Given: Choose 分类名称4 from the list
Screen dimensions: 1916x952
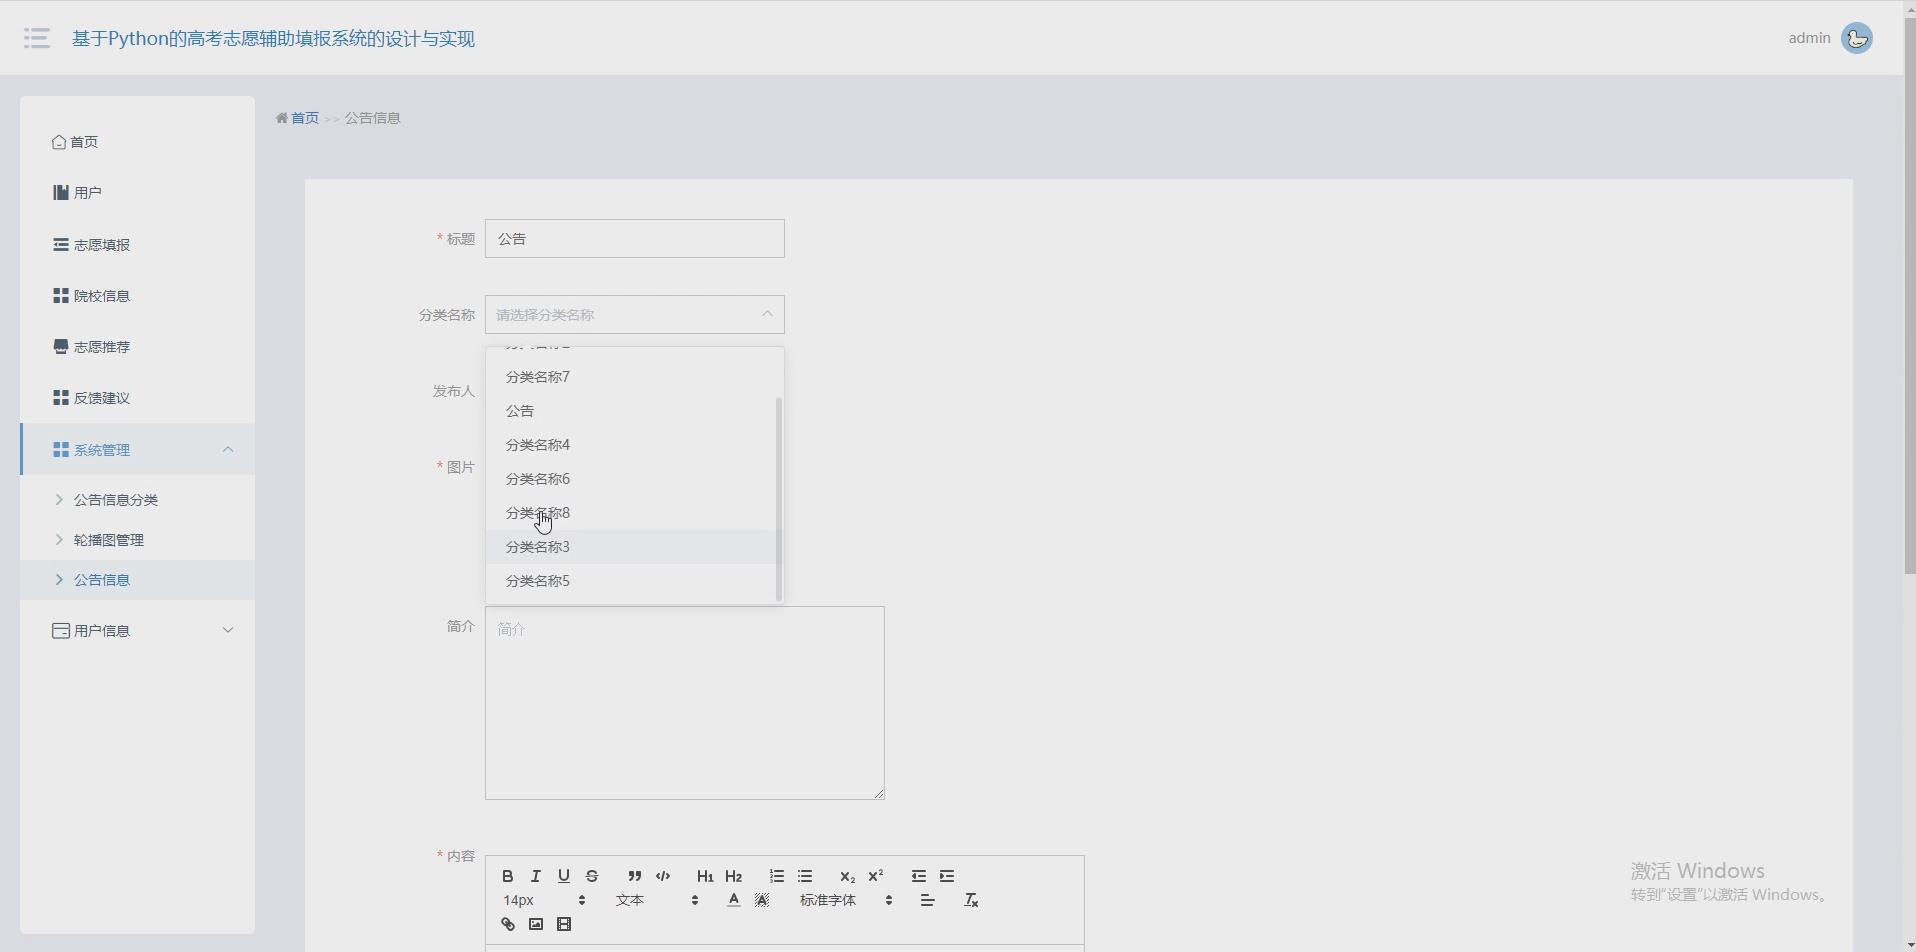Looking at the screenshot, I should [632, 445].
